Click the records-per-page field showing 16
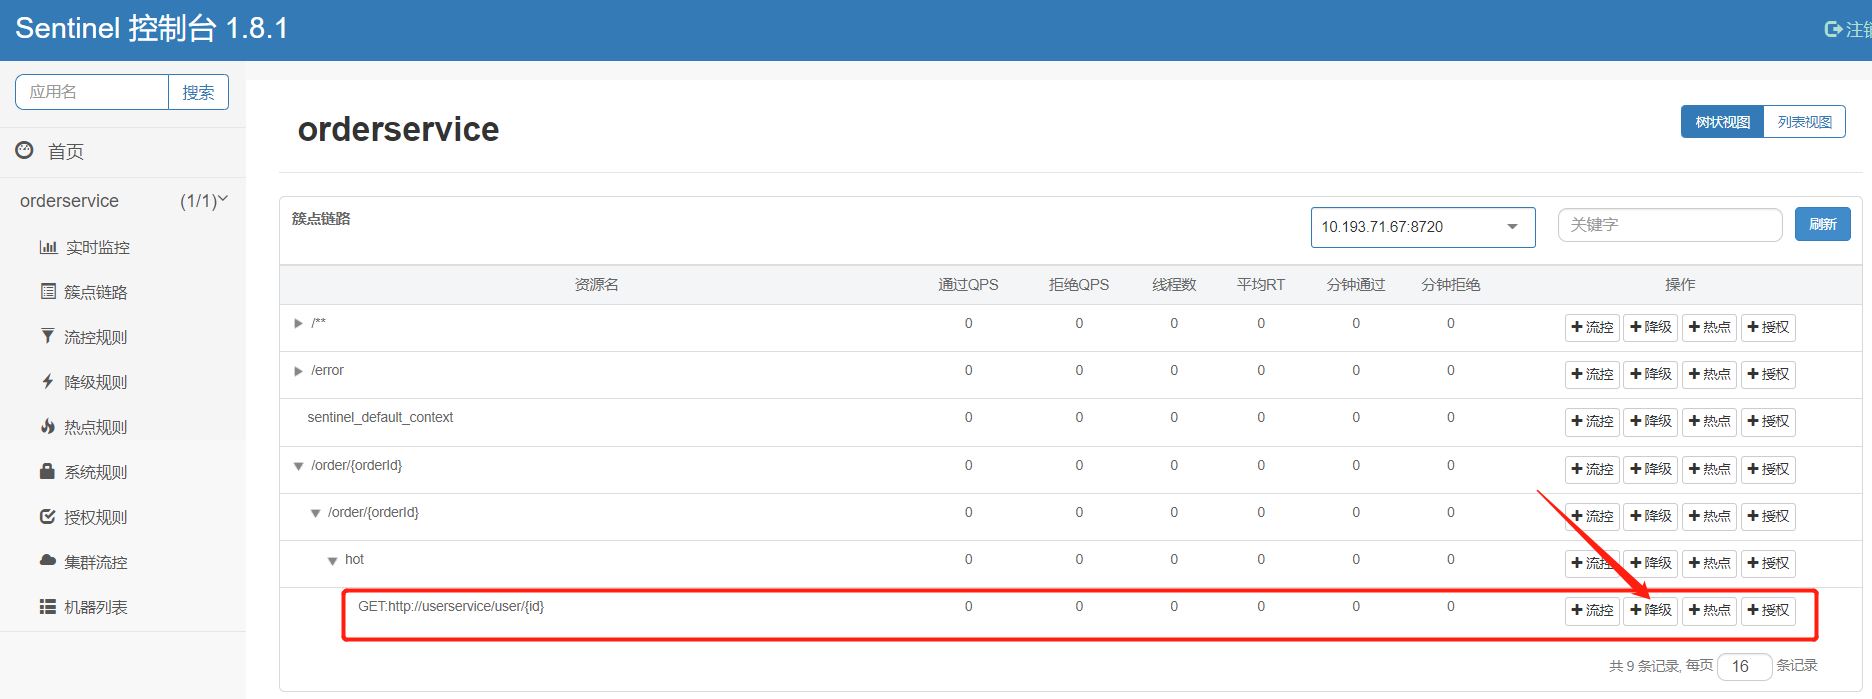 pyautogui.click(x=1744, y=666)
